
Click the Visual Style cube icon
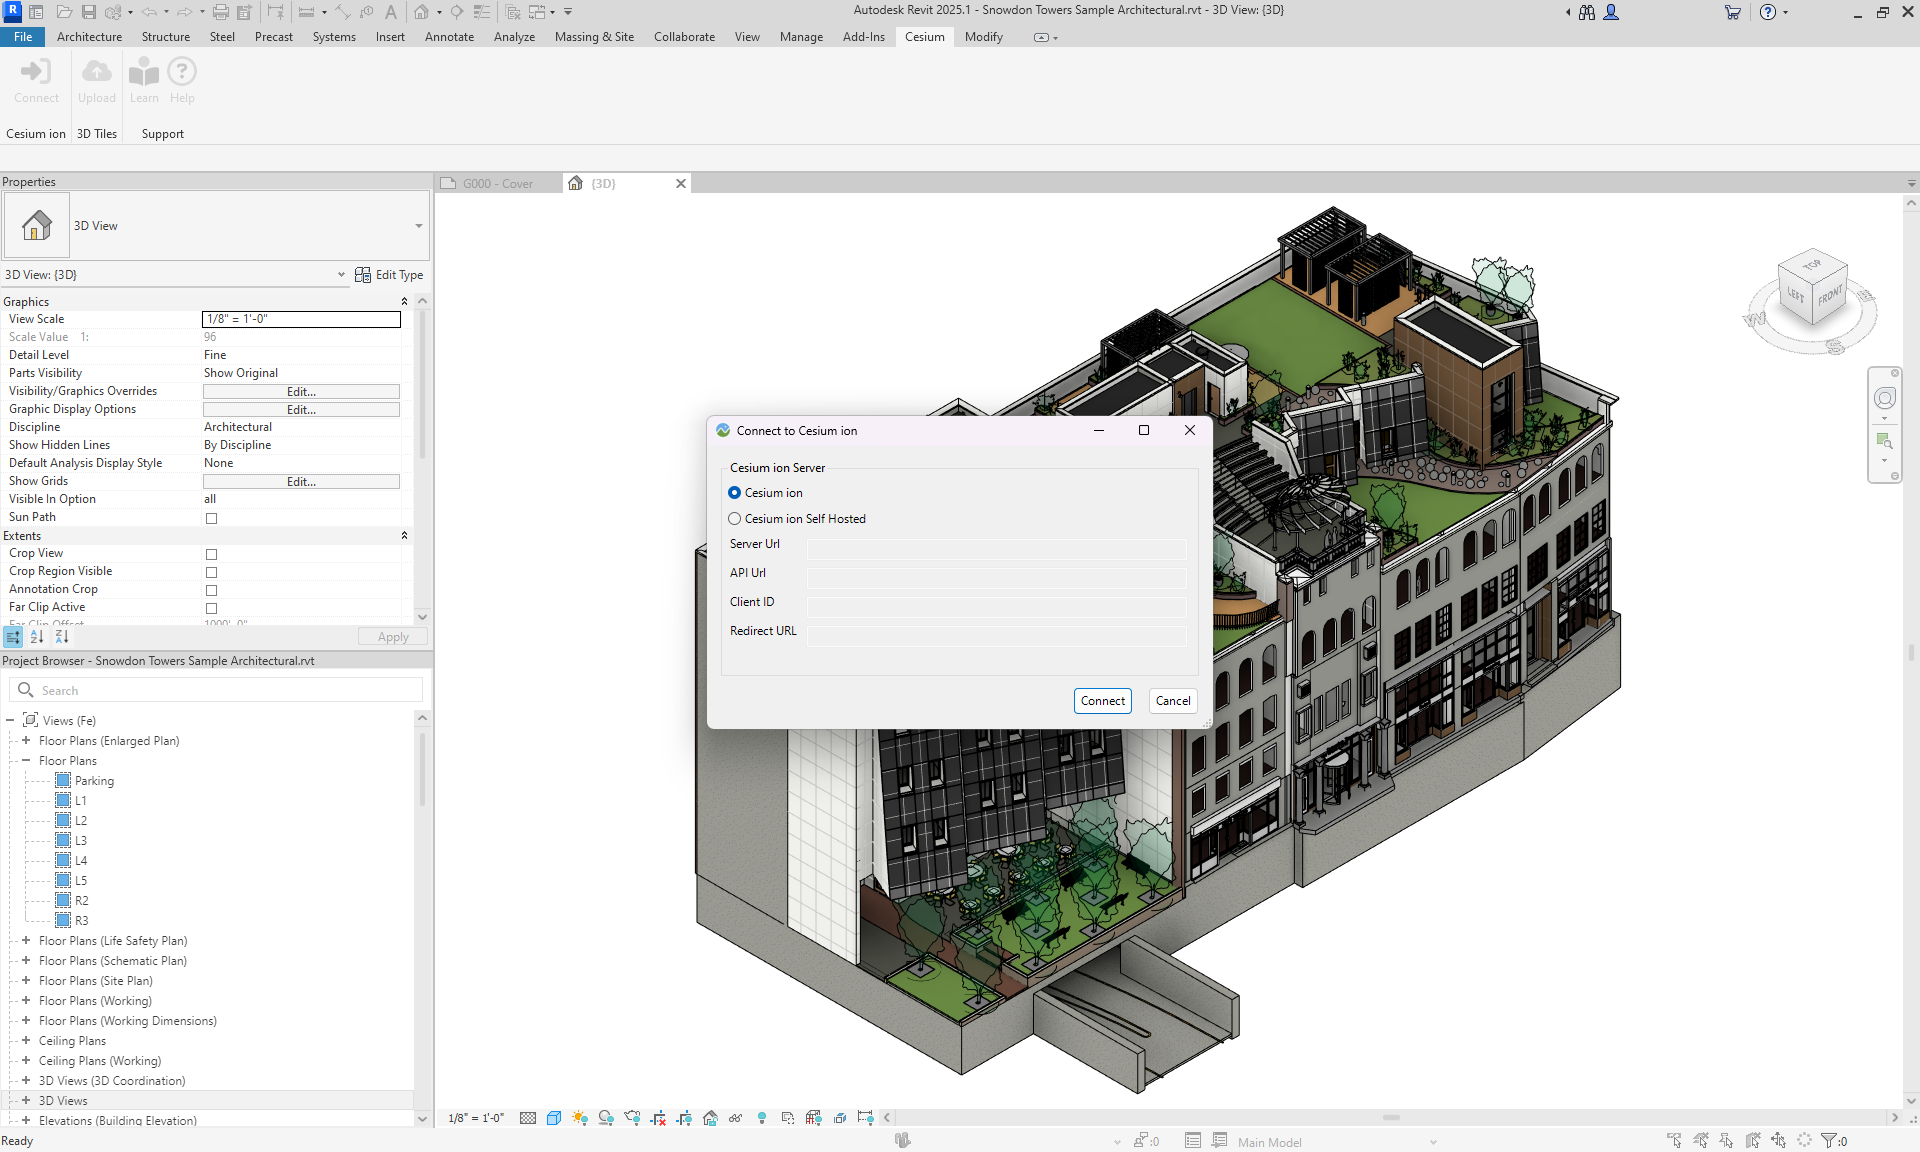click(x=554, y=1118)
